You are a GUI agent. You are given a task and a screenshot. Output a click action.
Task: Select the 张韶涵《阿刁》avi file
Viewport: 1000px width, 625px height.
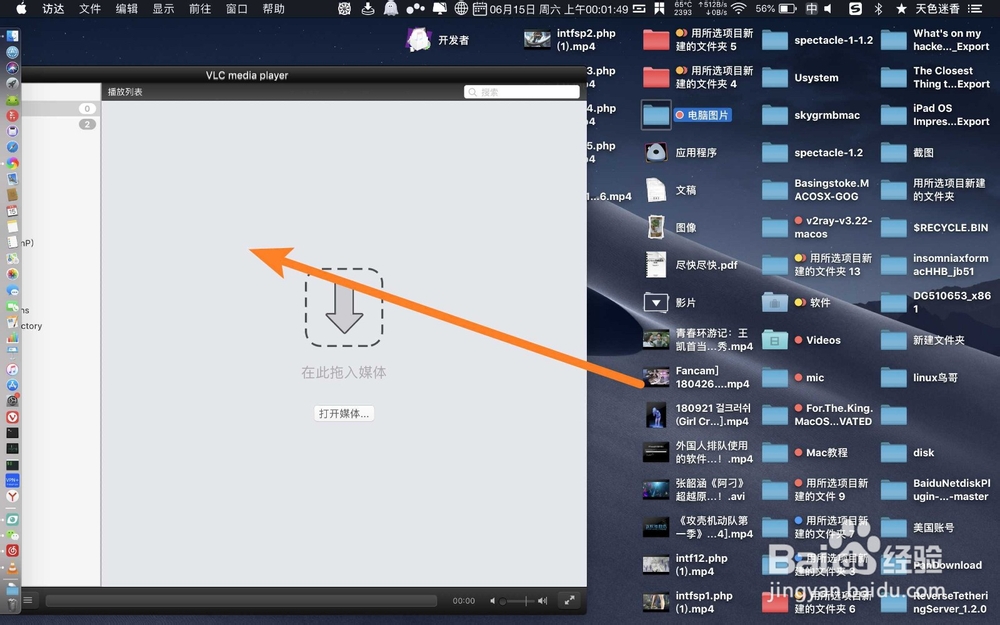pyautogui.click(x=694, y=490)
